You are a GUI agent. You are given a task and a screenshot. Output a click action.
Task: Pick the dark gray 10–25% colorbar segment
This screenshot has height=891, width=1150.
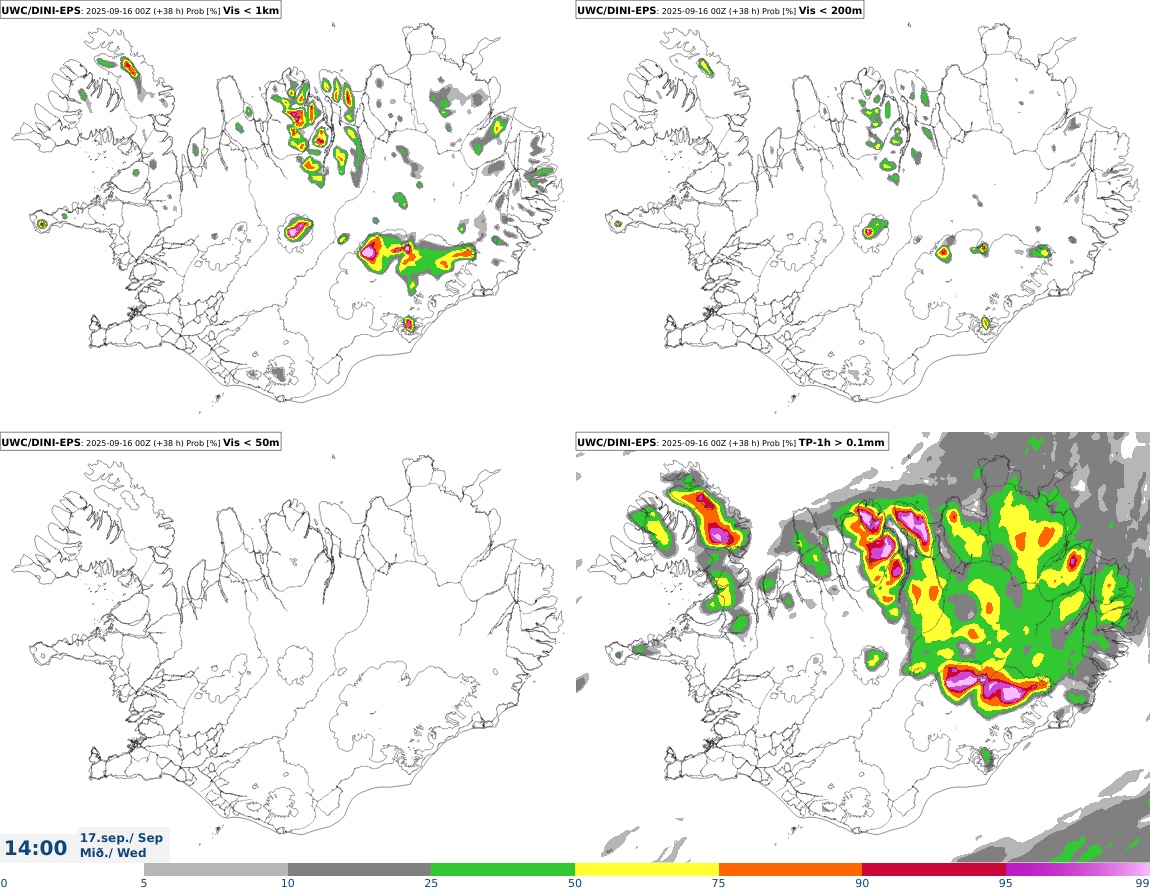point(359,869)
